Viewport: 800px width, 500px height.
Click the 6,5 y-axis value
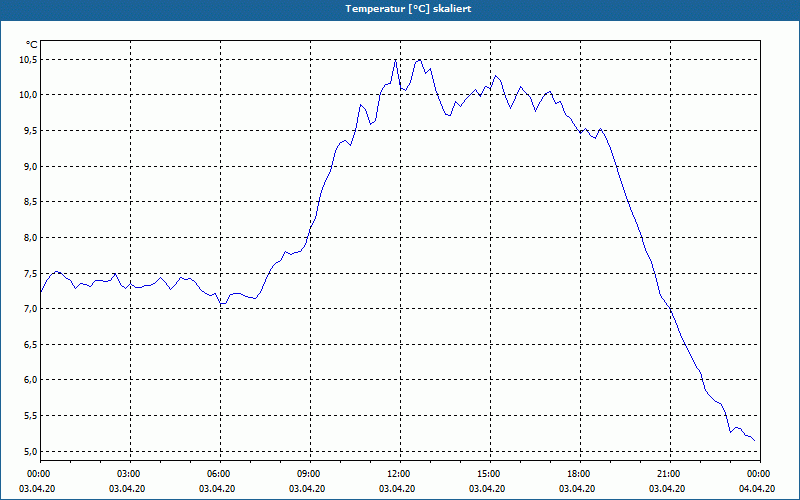30,345
